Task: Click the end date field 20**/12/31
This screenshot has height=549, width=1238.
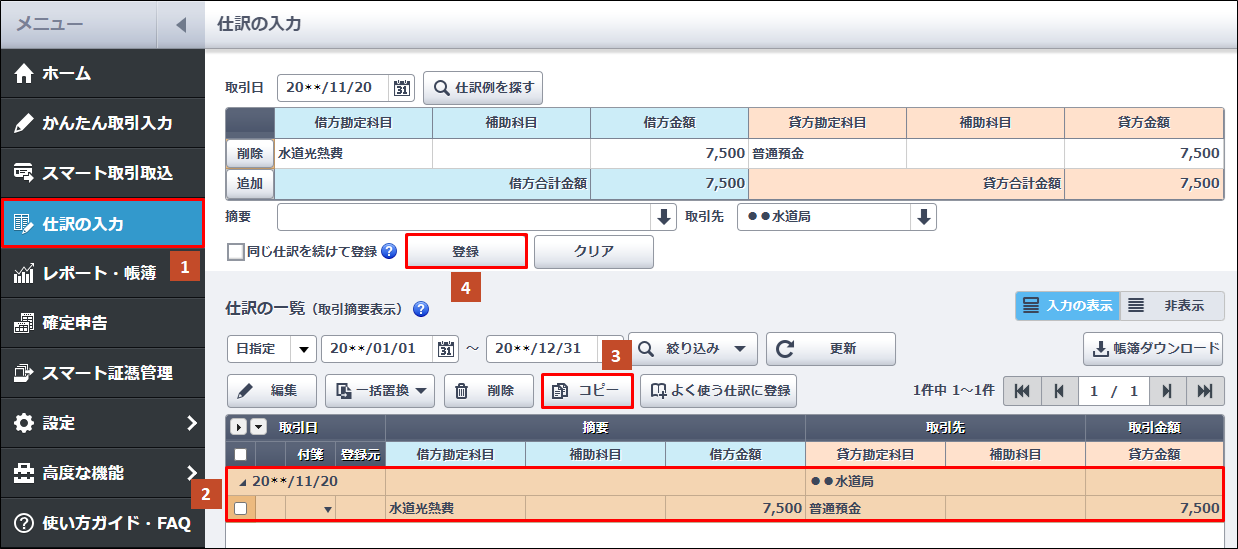Action: pyautogui.click(x=550, y=349)
